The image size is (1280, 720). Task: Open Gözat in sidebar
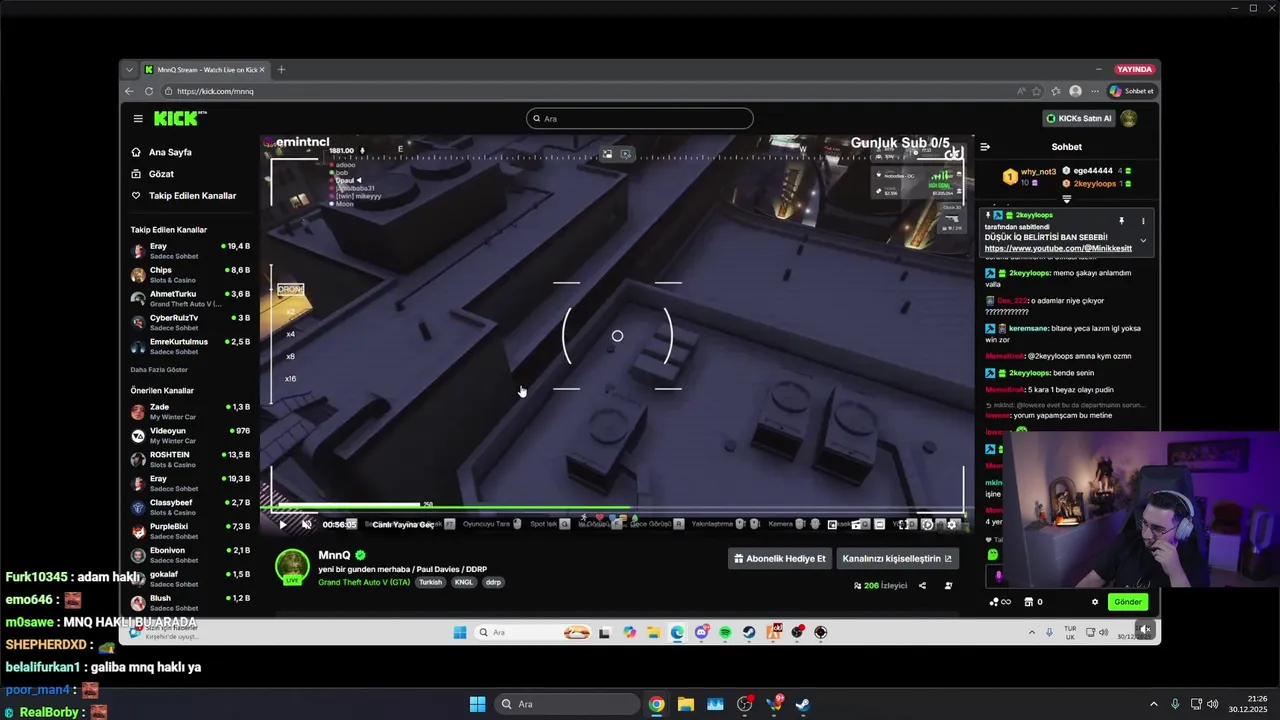161,174
